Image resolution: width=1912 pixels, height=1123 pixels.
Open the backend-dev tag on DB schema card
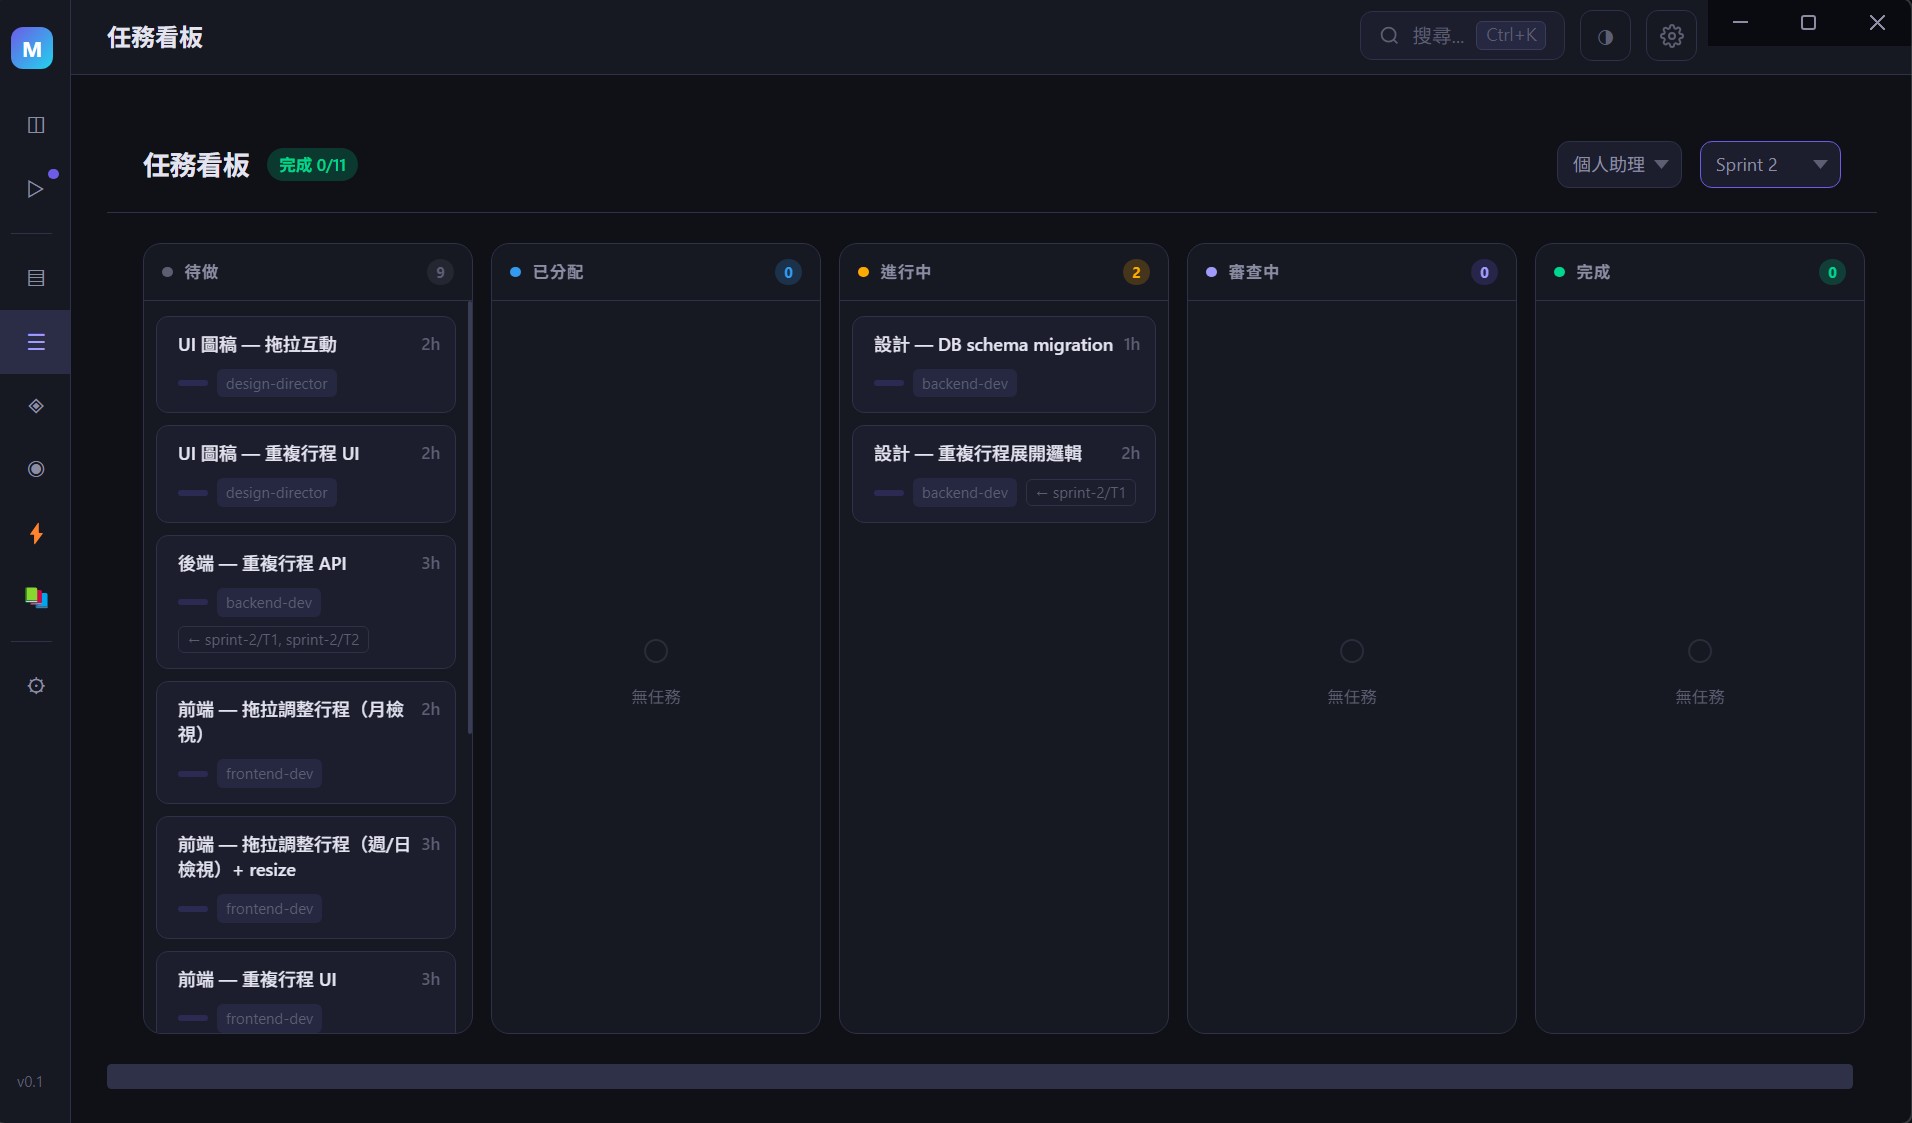[965, 383]
